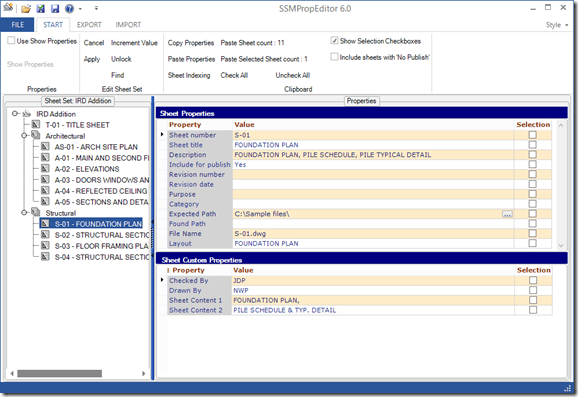Click the sheet icon beside A-05 SECTIONS
The image size is (578, 397).
coord(45,202)
